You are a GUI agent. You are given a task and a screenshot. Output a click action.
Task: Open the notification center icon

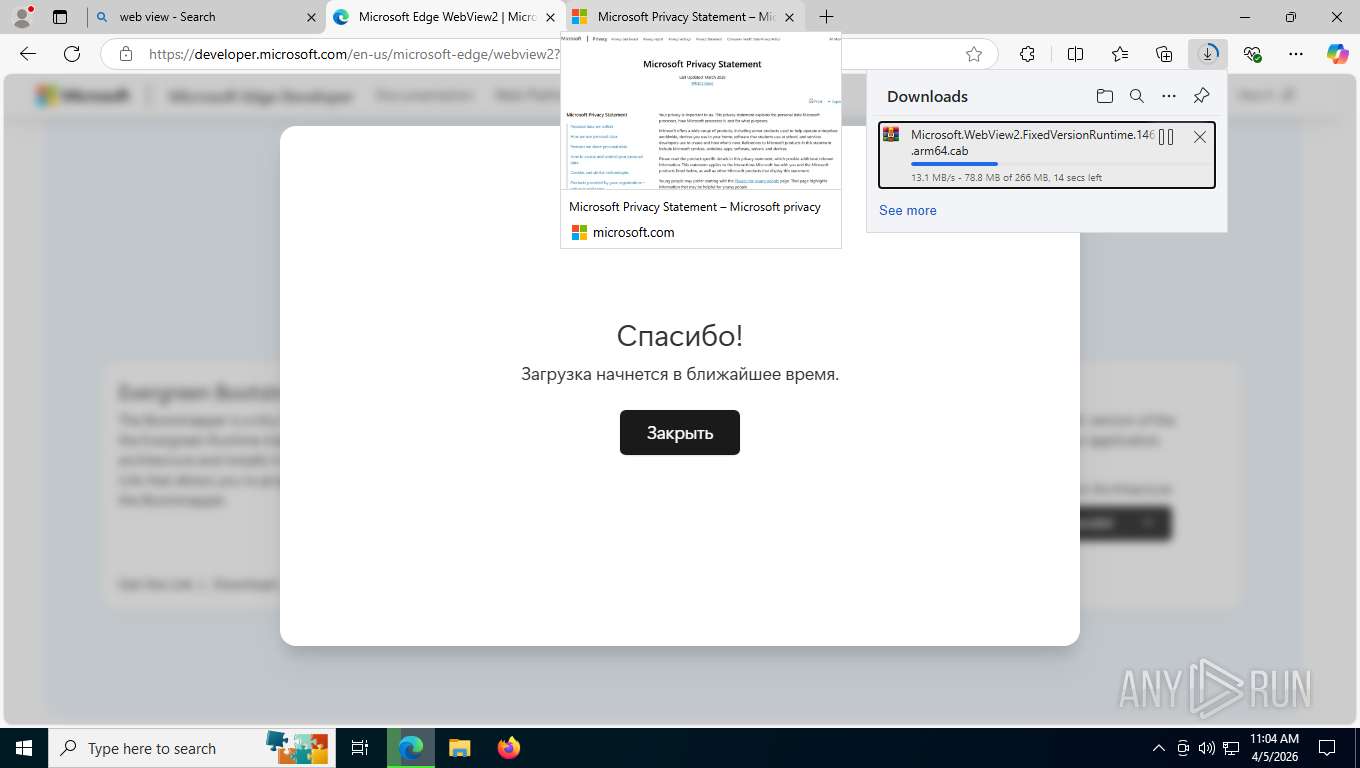pos(1327,748)
